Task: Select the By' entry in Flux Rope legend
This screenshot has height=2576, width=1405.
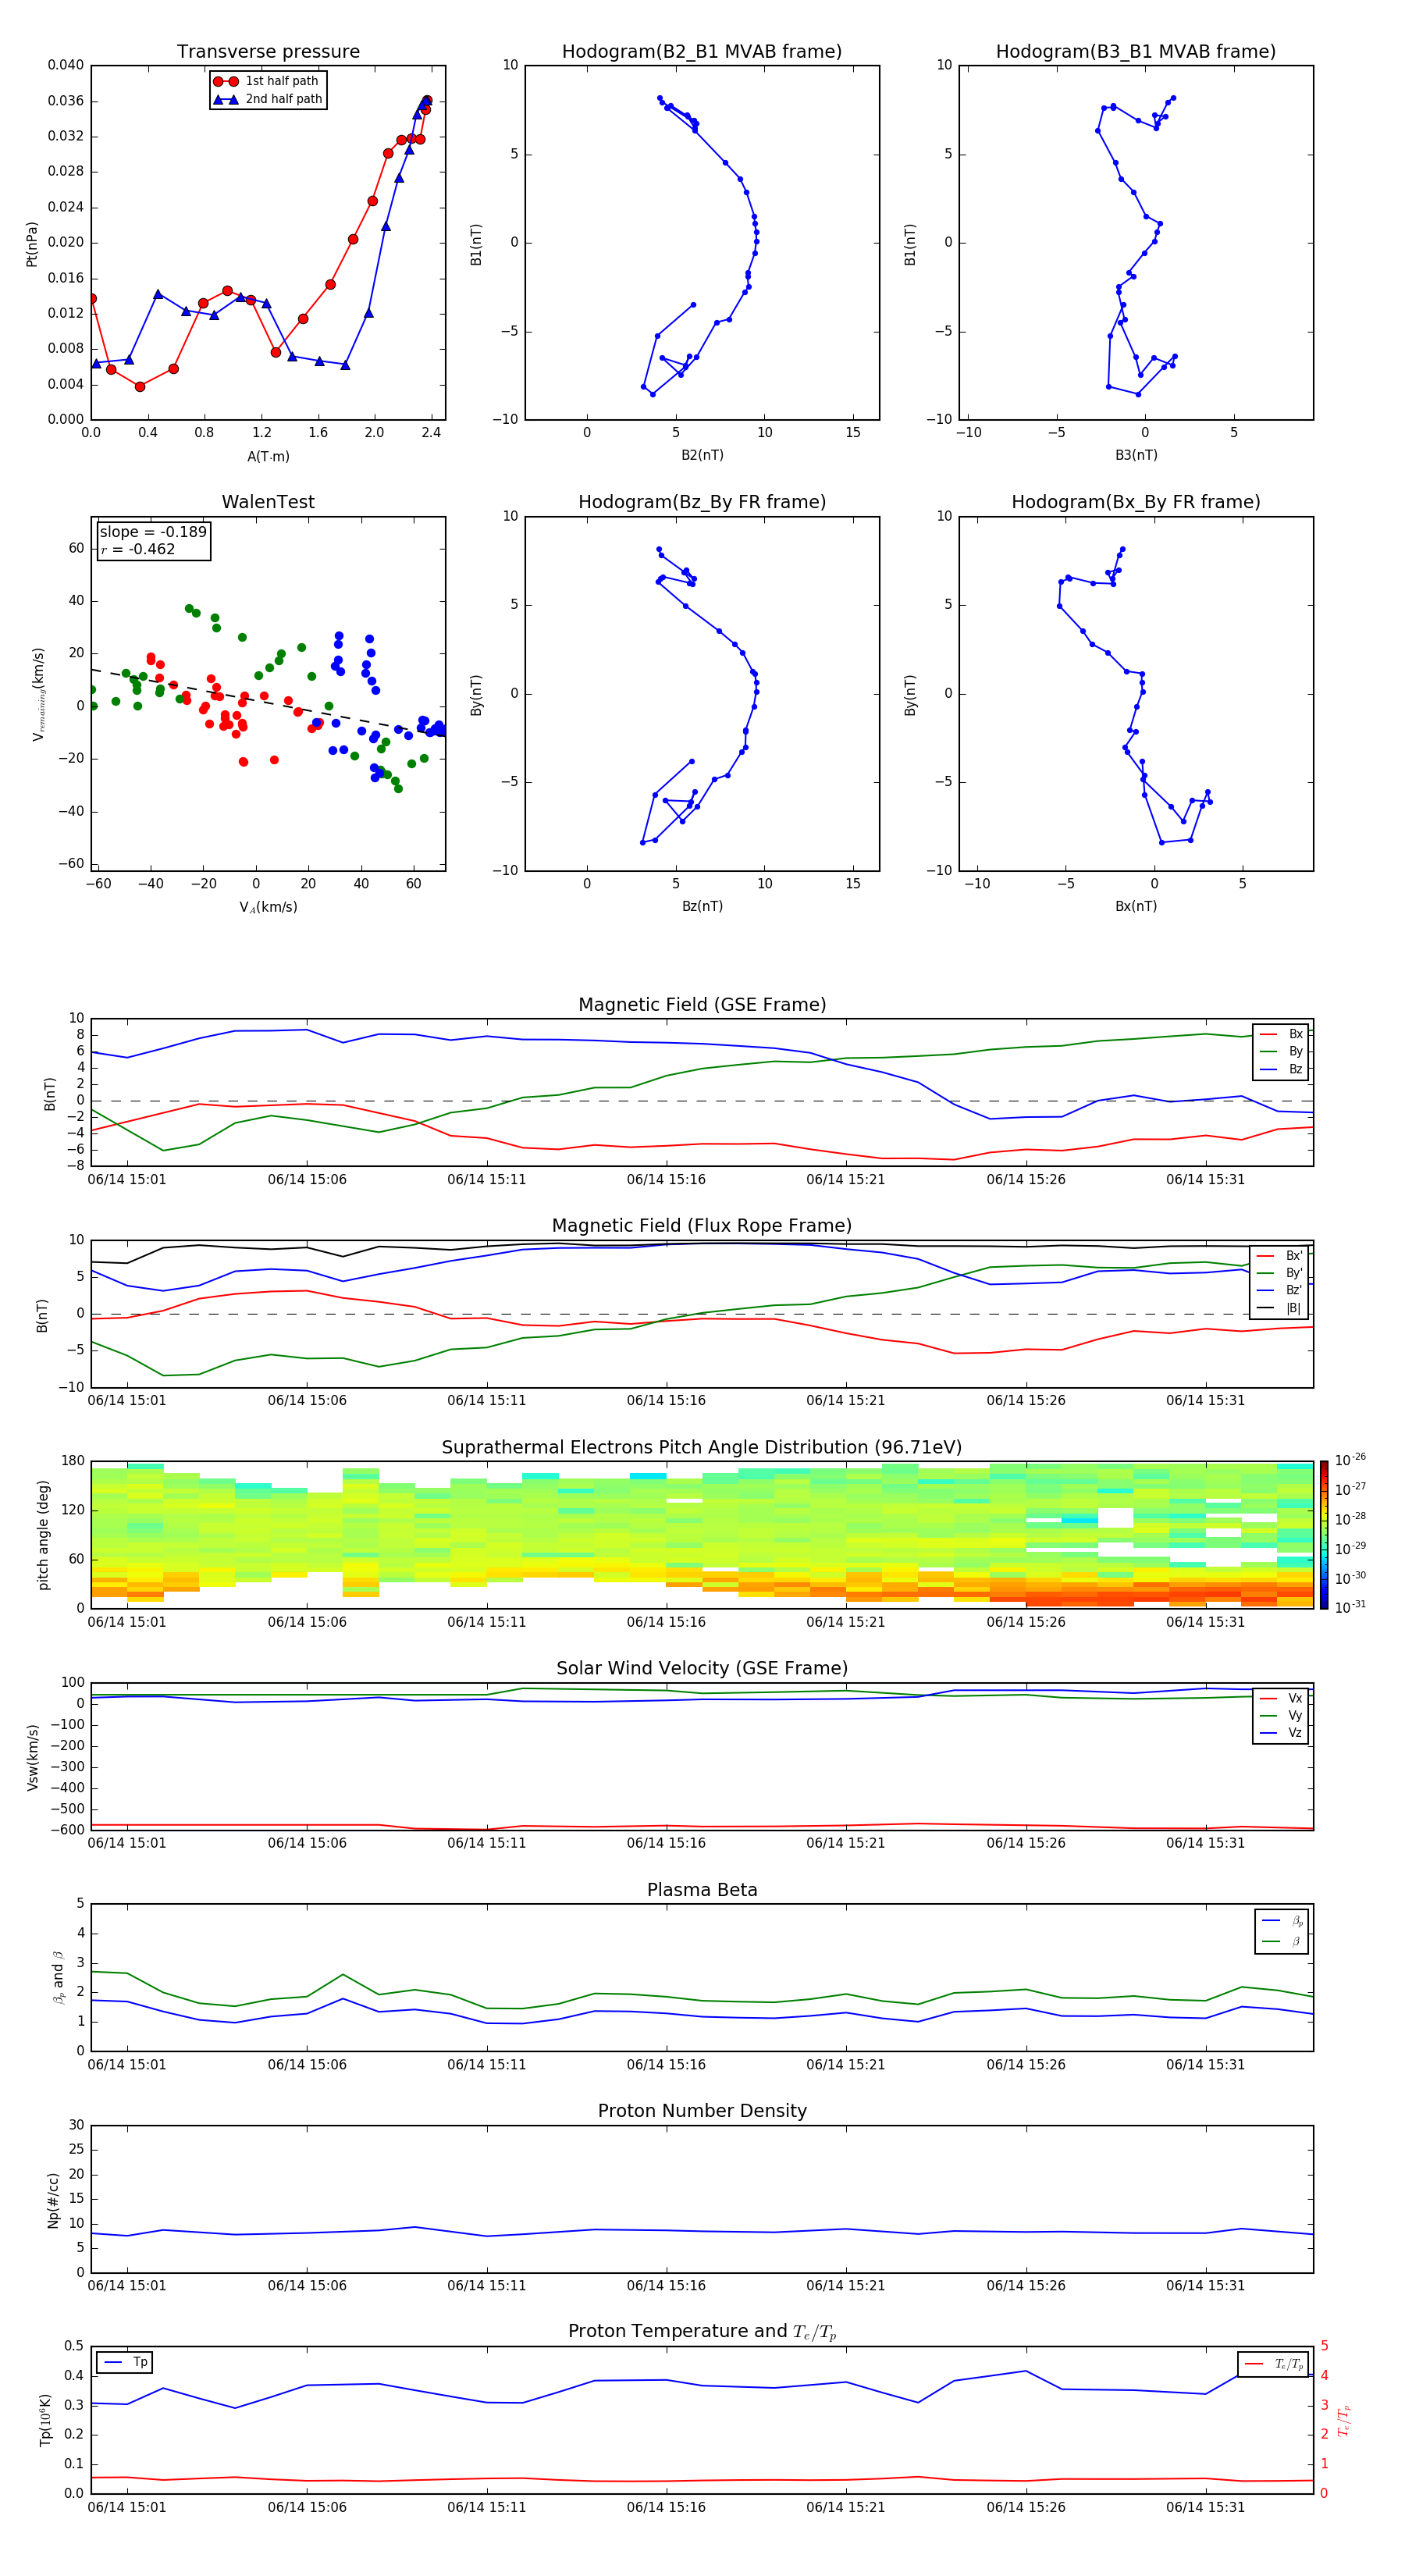Action: tap(1279, 1274)
